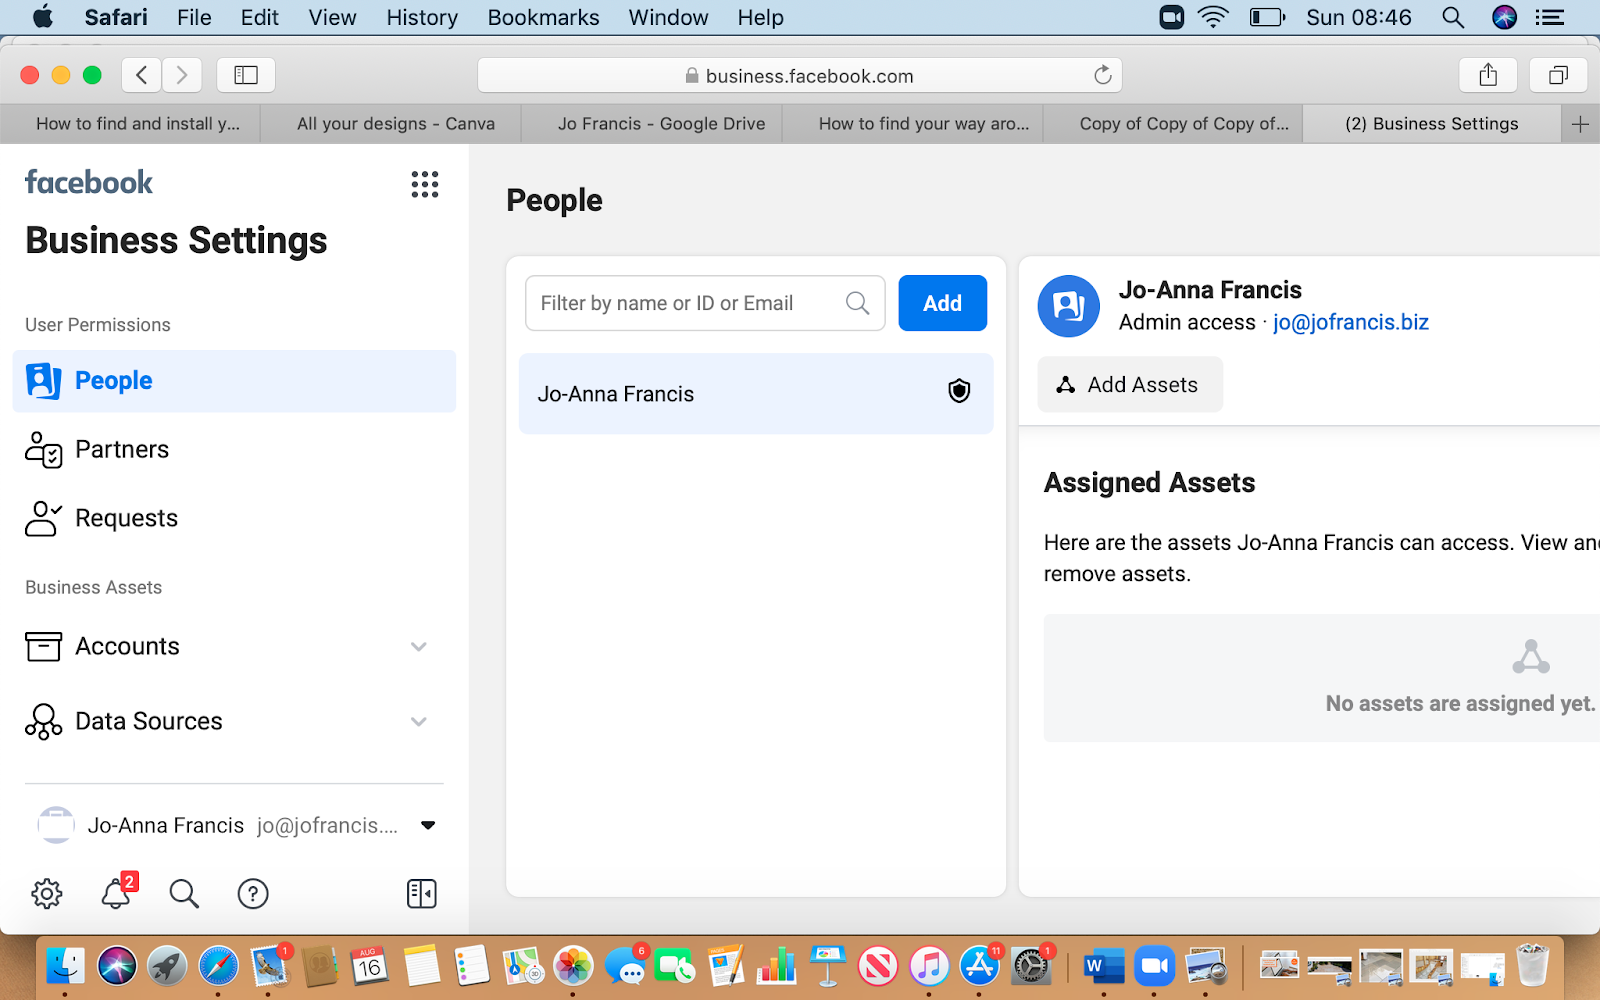The height and width of the screenshot is (1000, 1600).
Task: Open the zoom.us app in the Dock
Action: point(1154,966)
